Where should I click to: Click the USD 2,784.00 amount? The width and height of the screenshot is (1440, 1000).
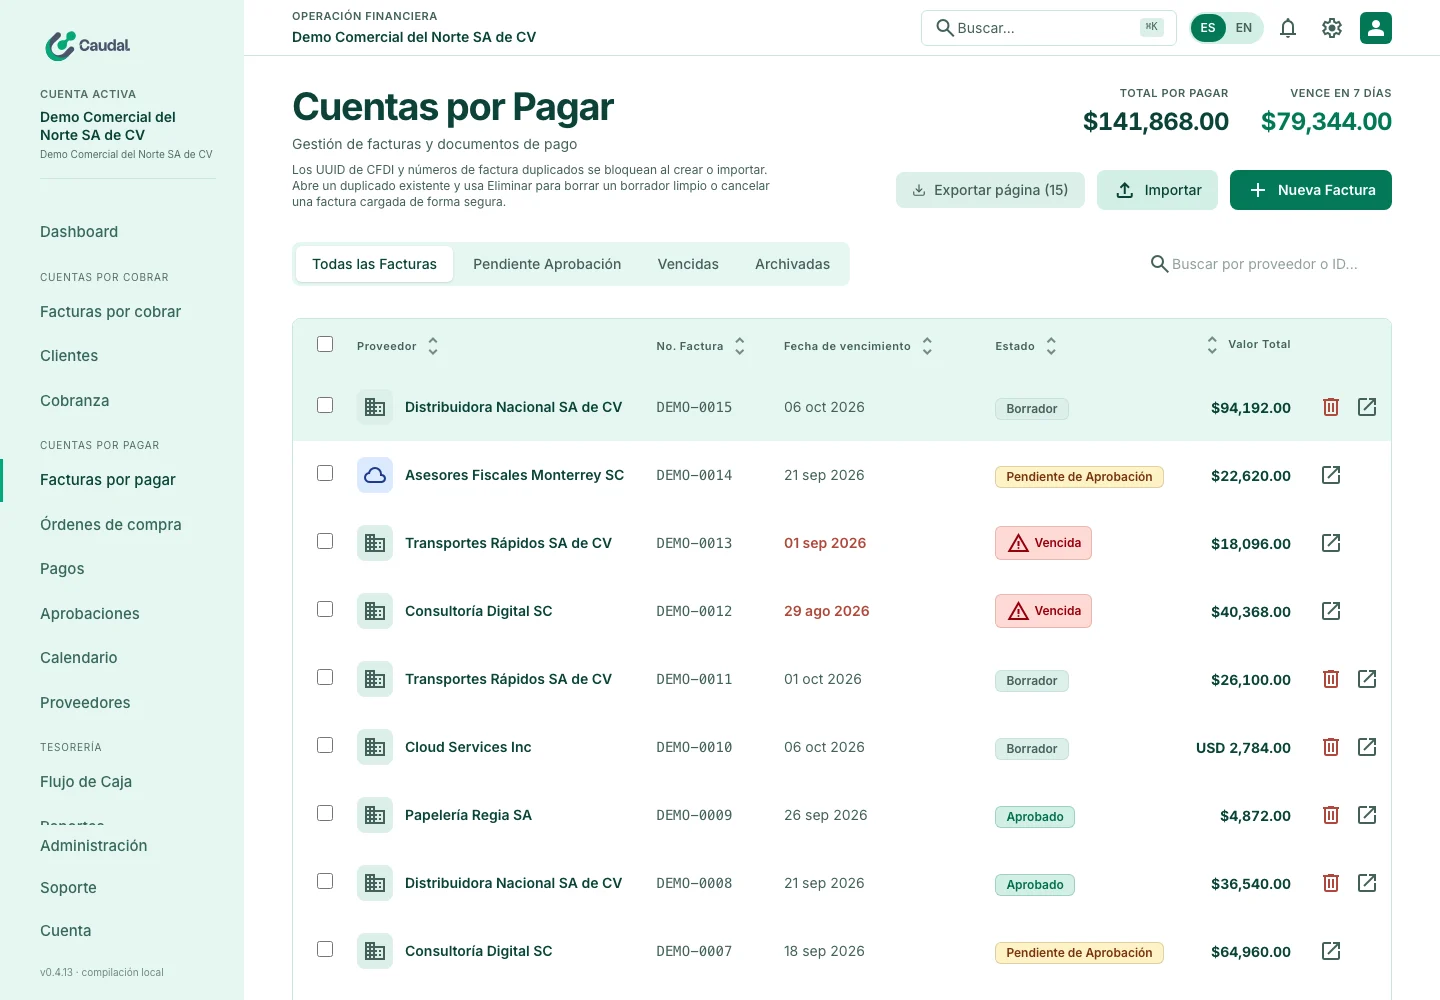[1243, 748]
